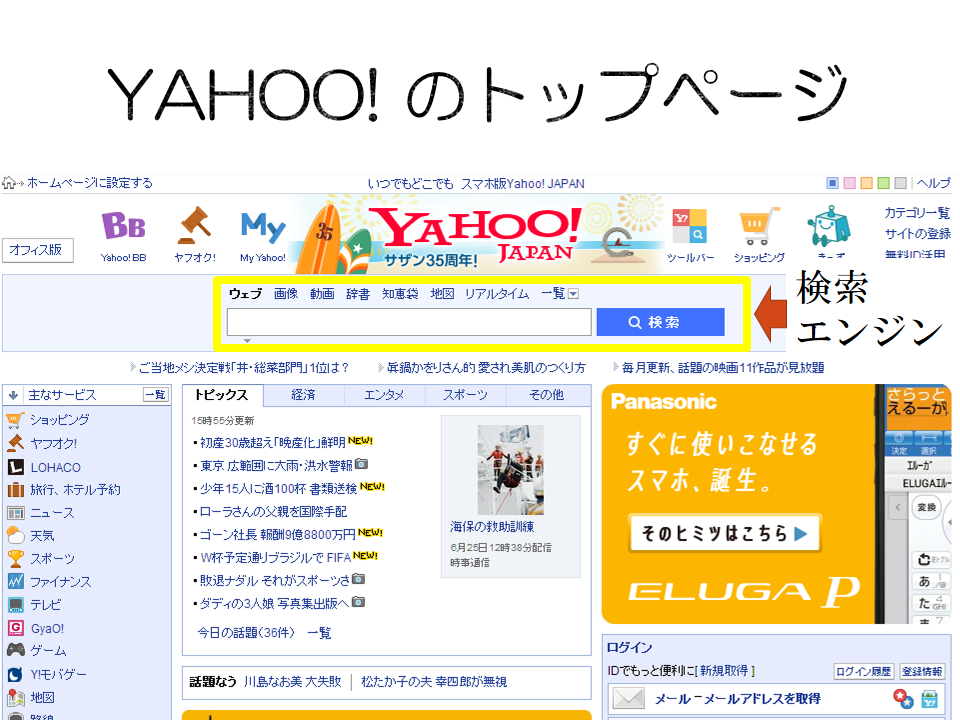This screenshot has width=960, height=720.
Task: Open headline ローラさんの父親を国際手配
Action: click(273, 511)
